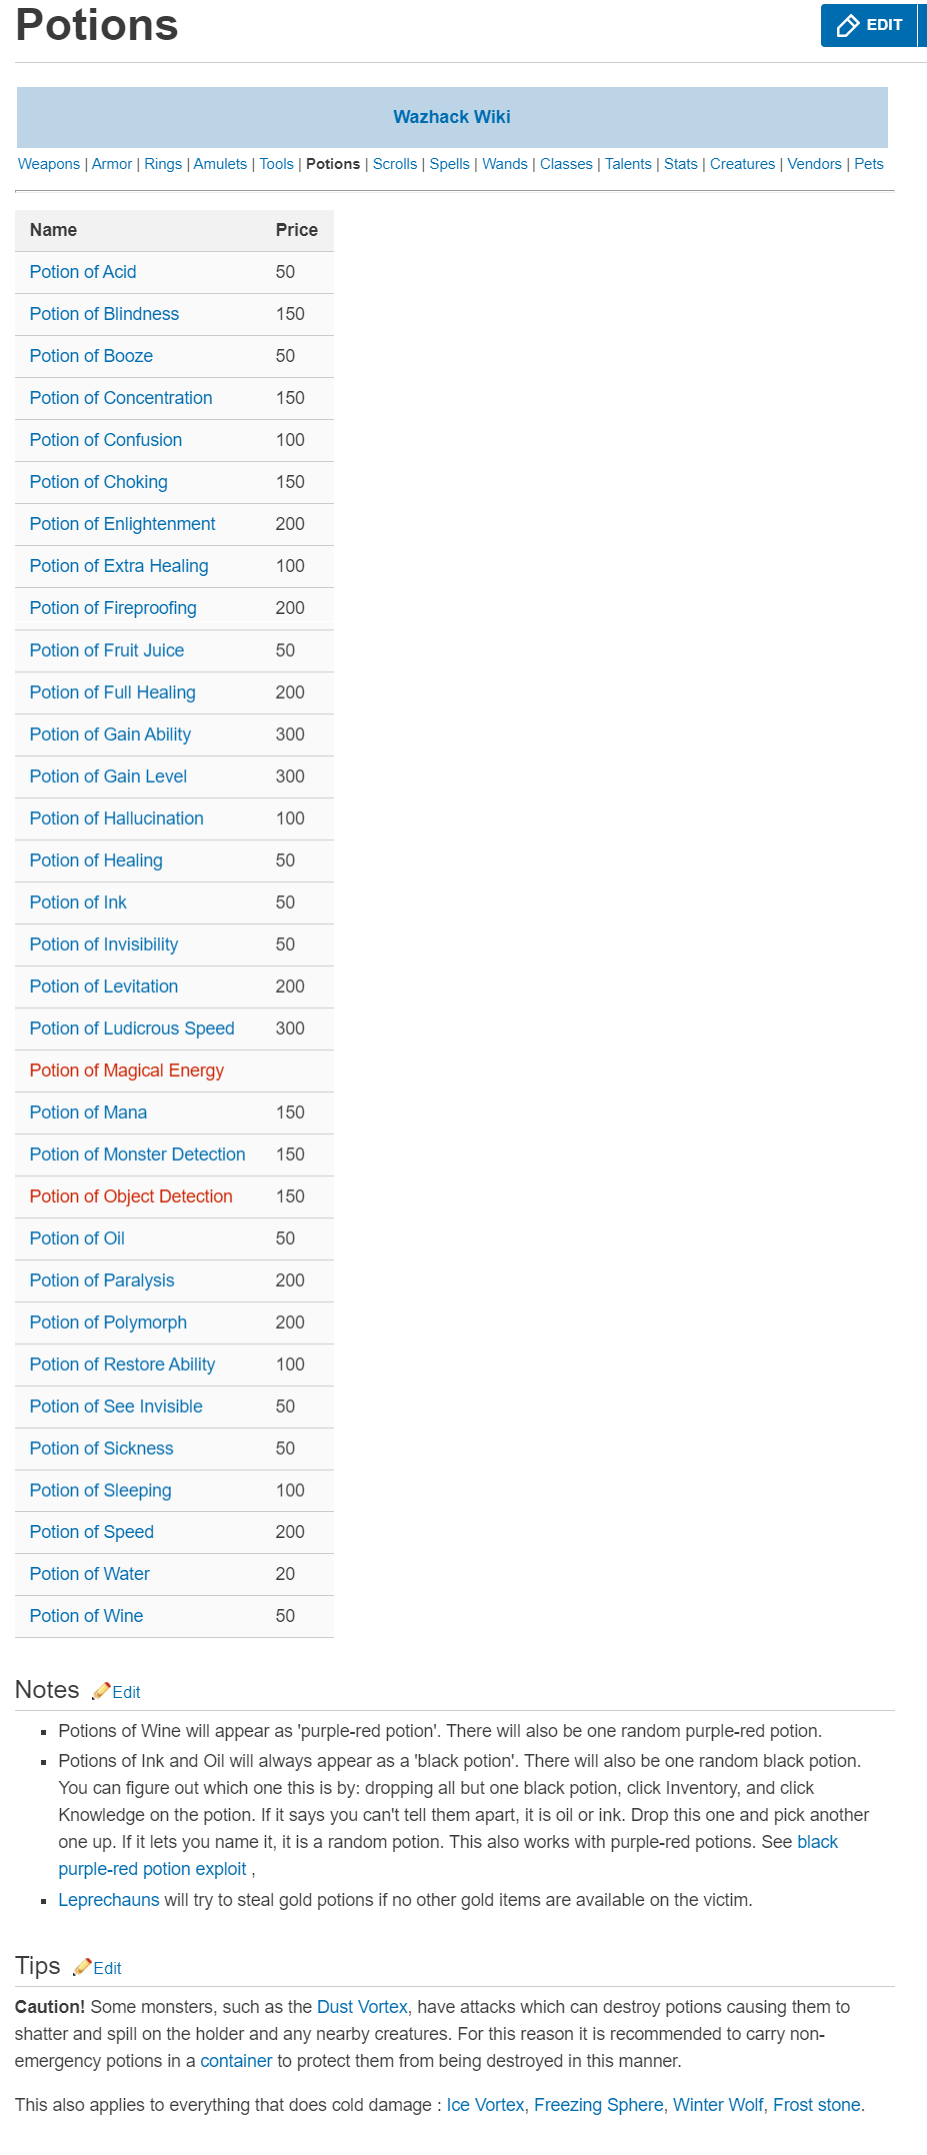The image size is (927, 2155).
Task: Click the pencil icon on the EDIT button
Action: tap(848, 25)
